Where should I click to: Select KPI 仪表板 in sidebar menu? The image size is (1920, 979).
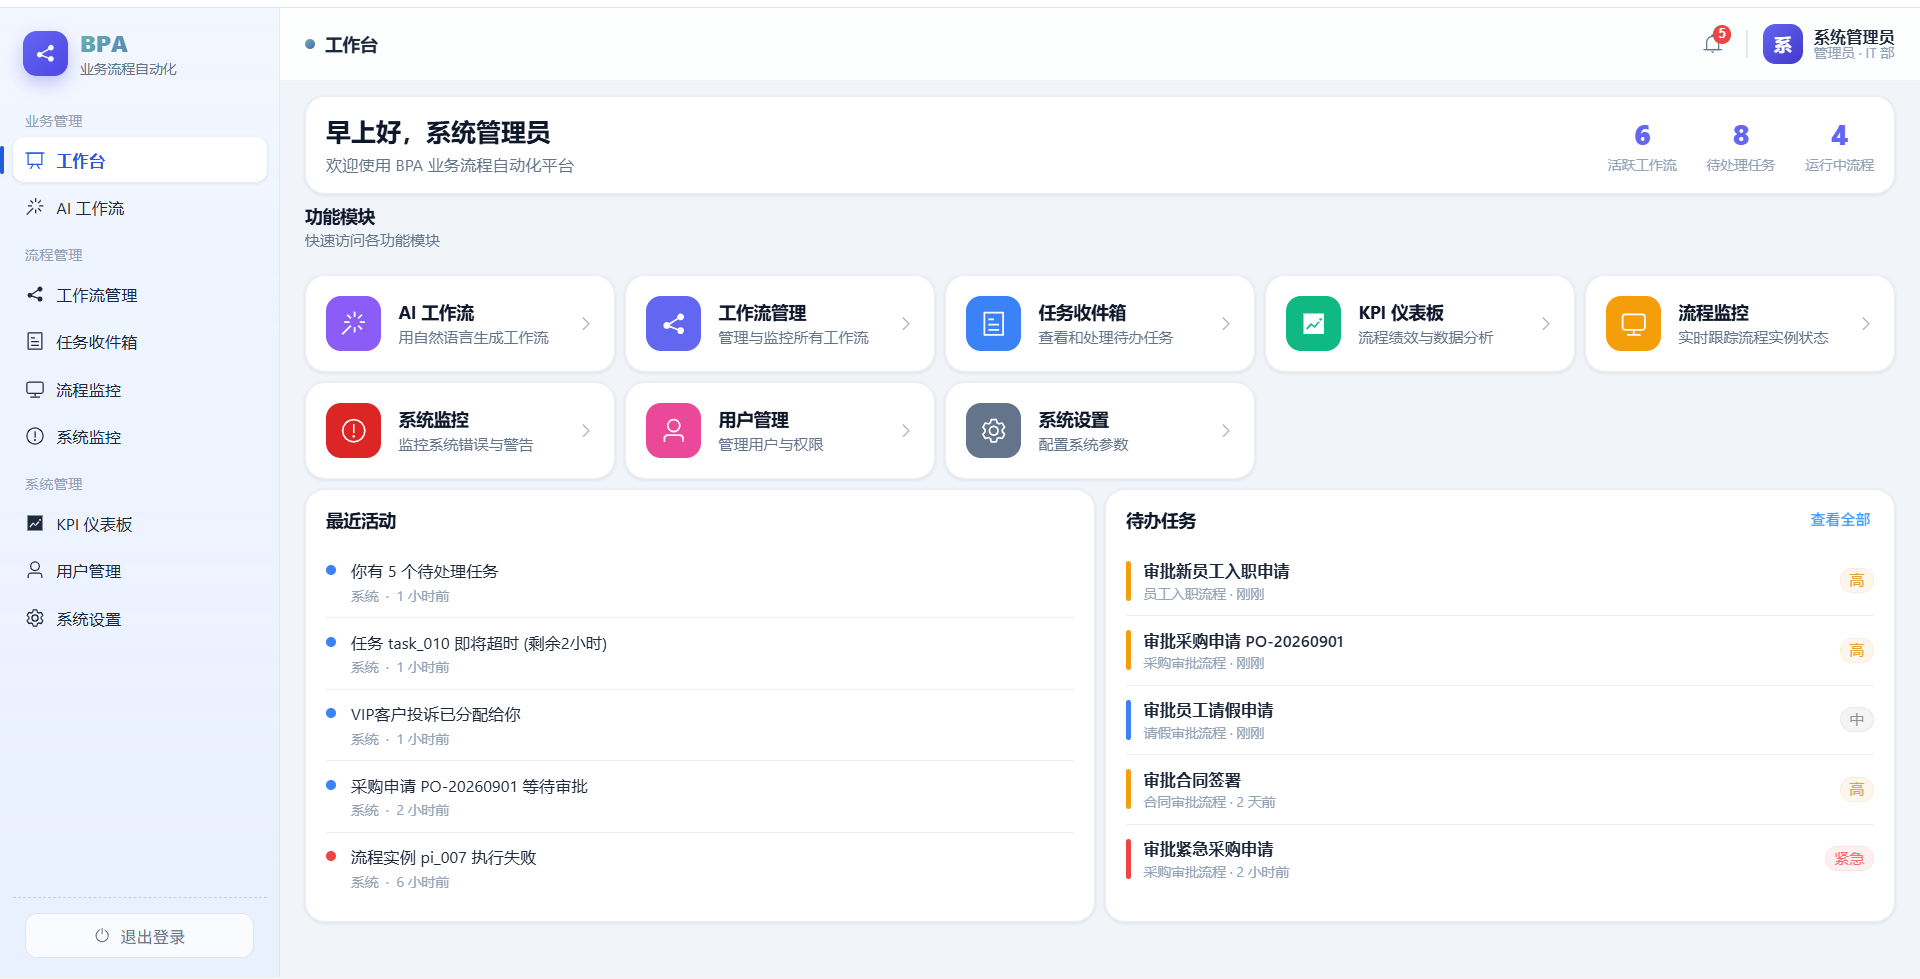click(x=140, y=524)
